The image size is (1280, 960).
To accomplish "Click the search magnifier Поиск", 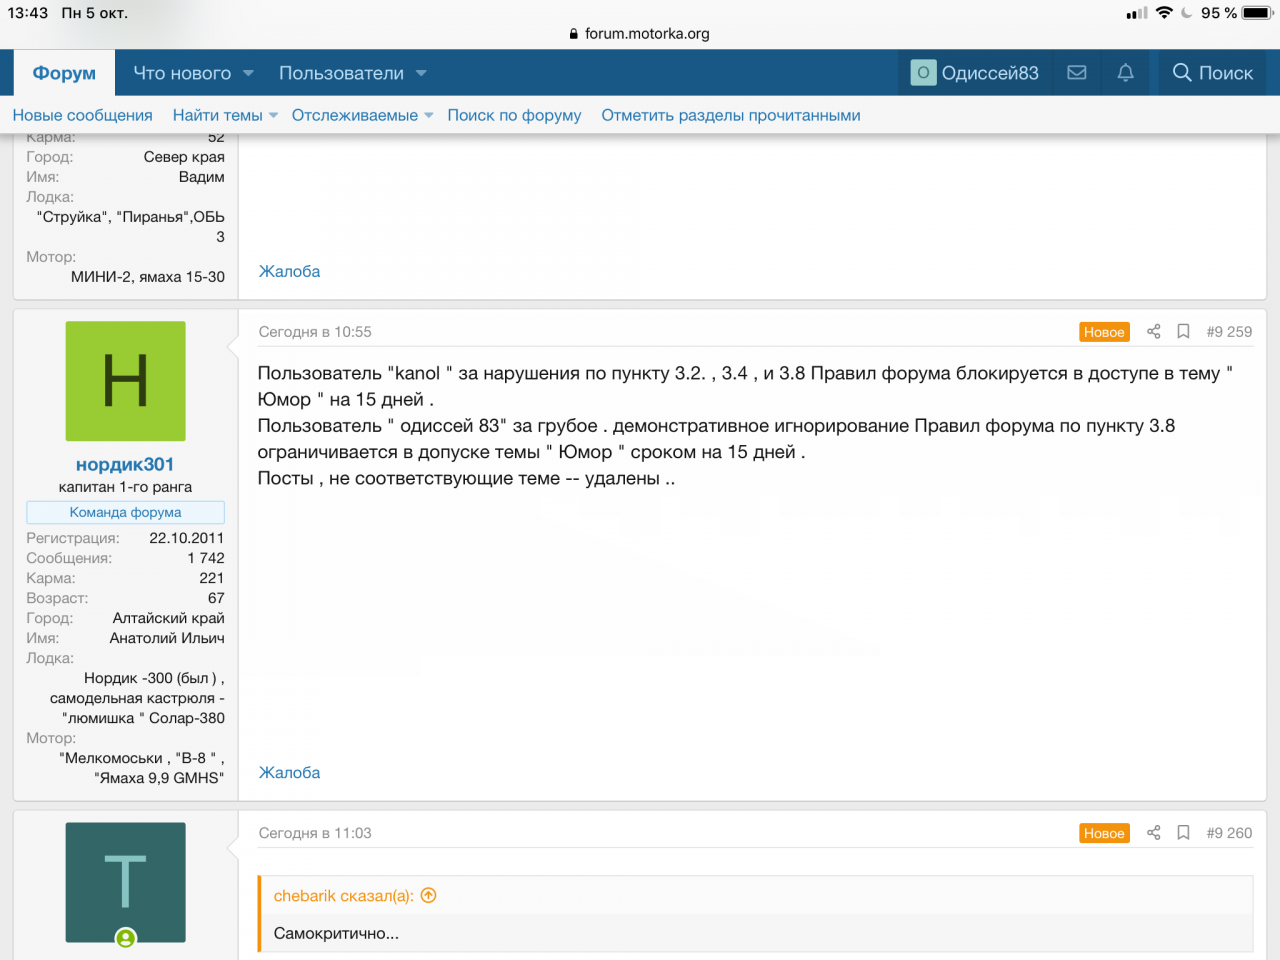I will pyautogui.click(x=1212, y=73).
